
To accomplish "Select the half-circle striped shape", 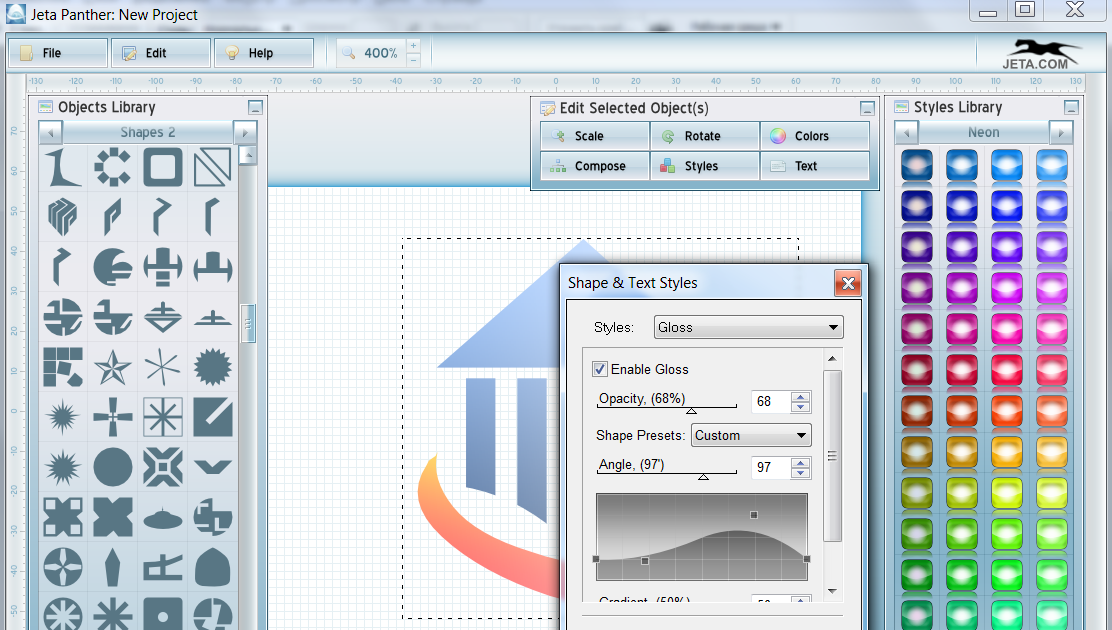I will tap(113, 267).
